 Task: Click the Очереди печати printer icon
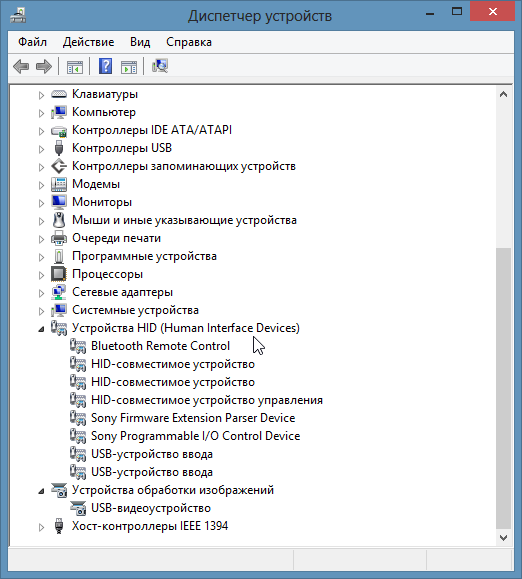[59, 238]
